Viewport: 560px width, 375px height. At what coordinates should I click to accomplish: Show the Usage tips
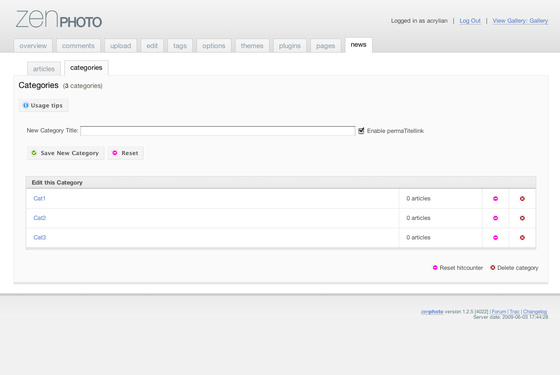tap(43, 105)
